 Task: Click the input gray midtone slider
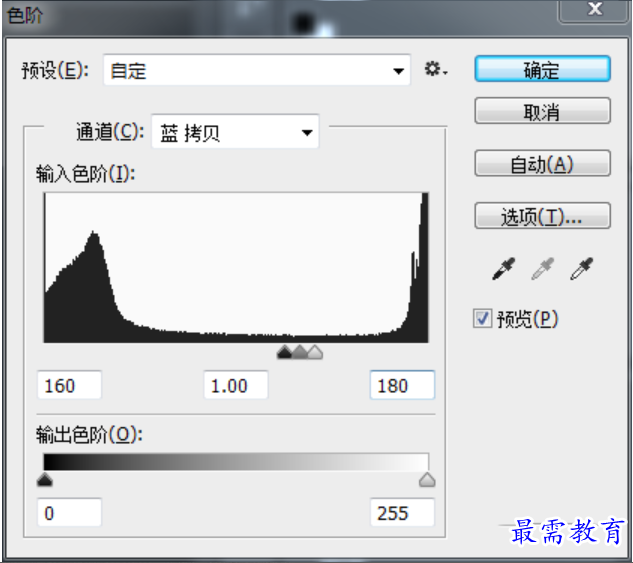click(300, 352)
